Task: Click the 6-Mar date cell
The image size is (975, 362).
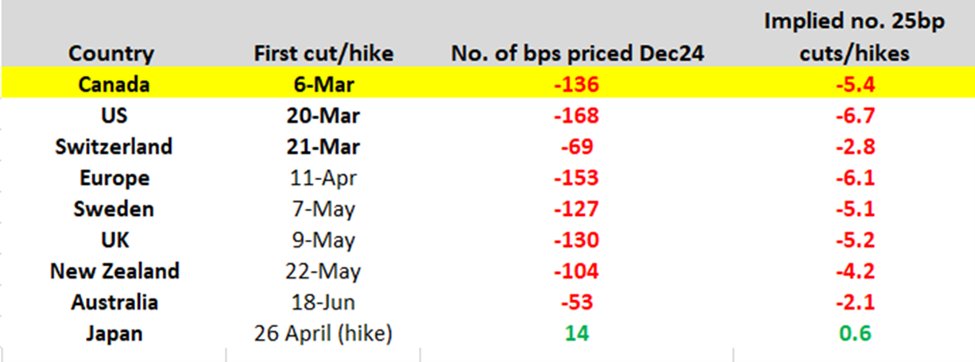Action: 323,85
